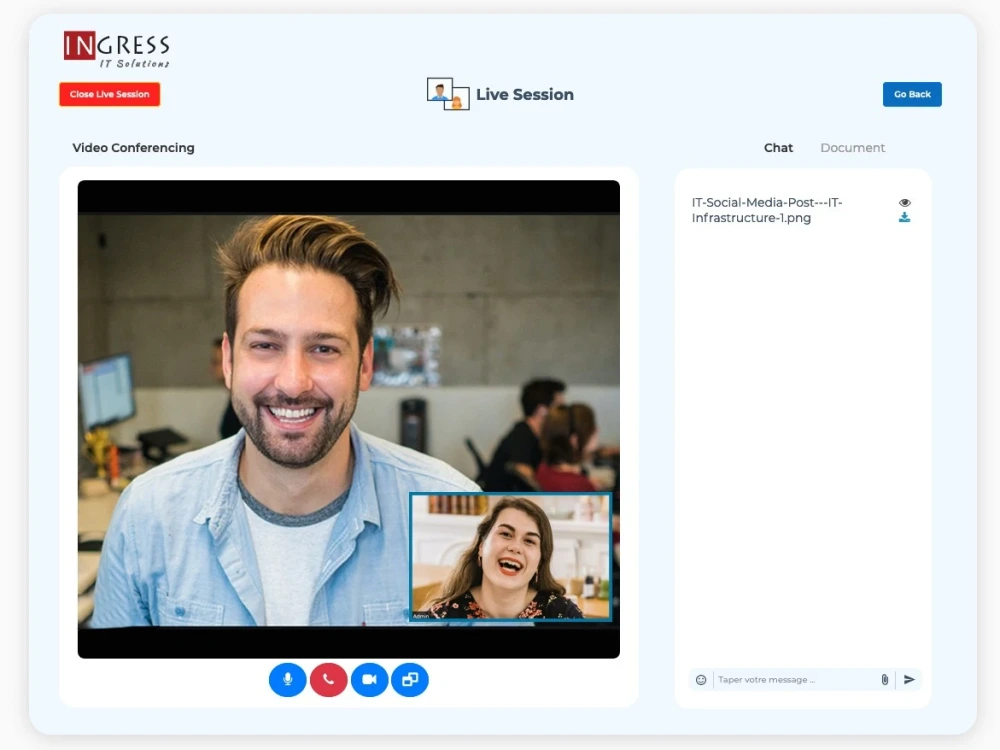Send the chat message with the arrow icon
The width and height of the screenshot is (1000, 750).
point(909,680)
